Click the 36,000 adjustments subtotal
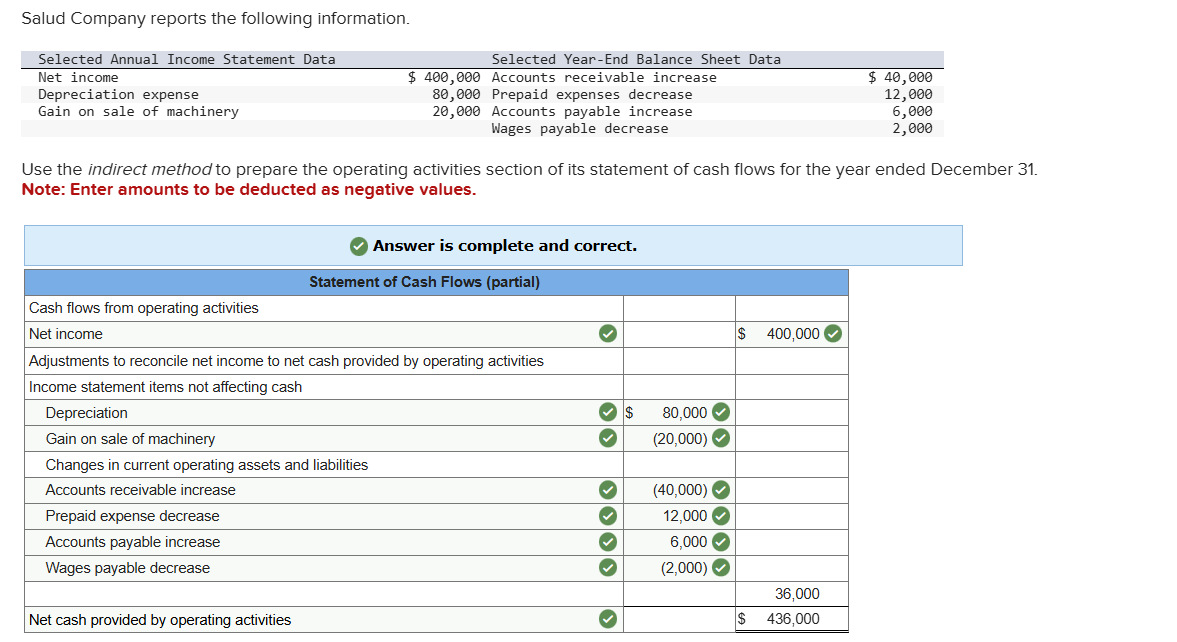The width and height of the screenshot is (1177, 642). [x=796, y=594]
